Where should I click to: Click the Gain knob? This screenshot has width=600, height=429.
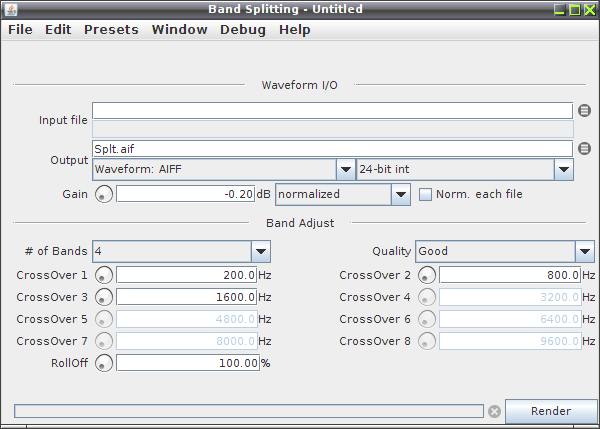[x=104, y=194]
